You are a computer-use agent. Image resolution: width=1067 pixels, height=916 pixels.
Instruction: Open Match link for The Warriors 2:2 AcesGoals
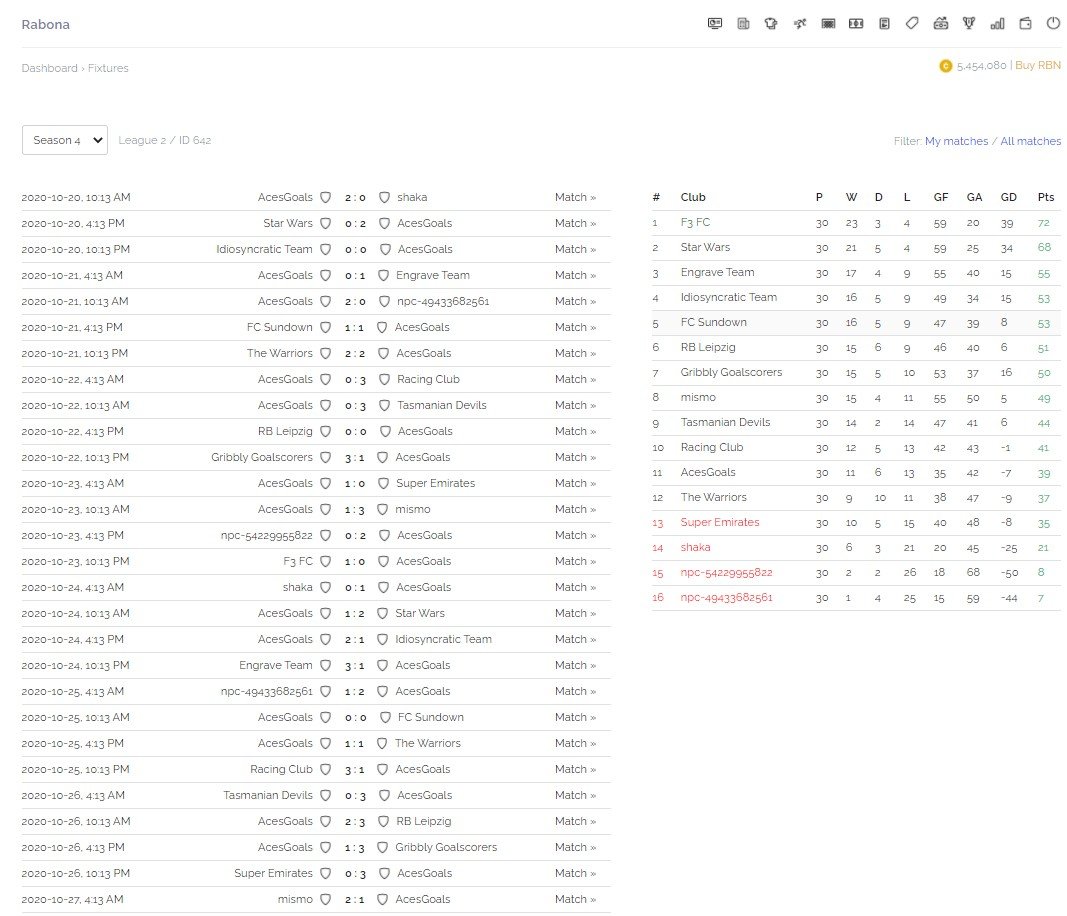point(575,353)
